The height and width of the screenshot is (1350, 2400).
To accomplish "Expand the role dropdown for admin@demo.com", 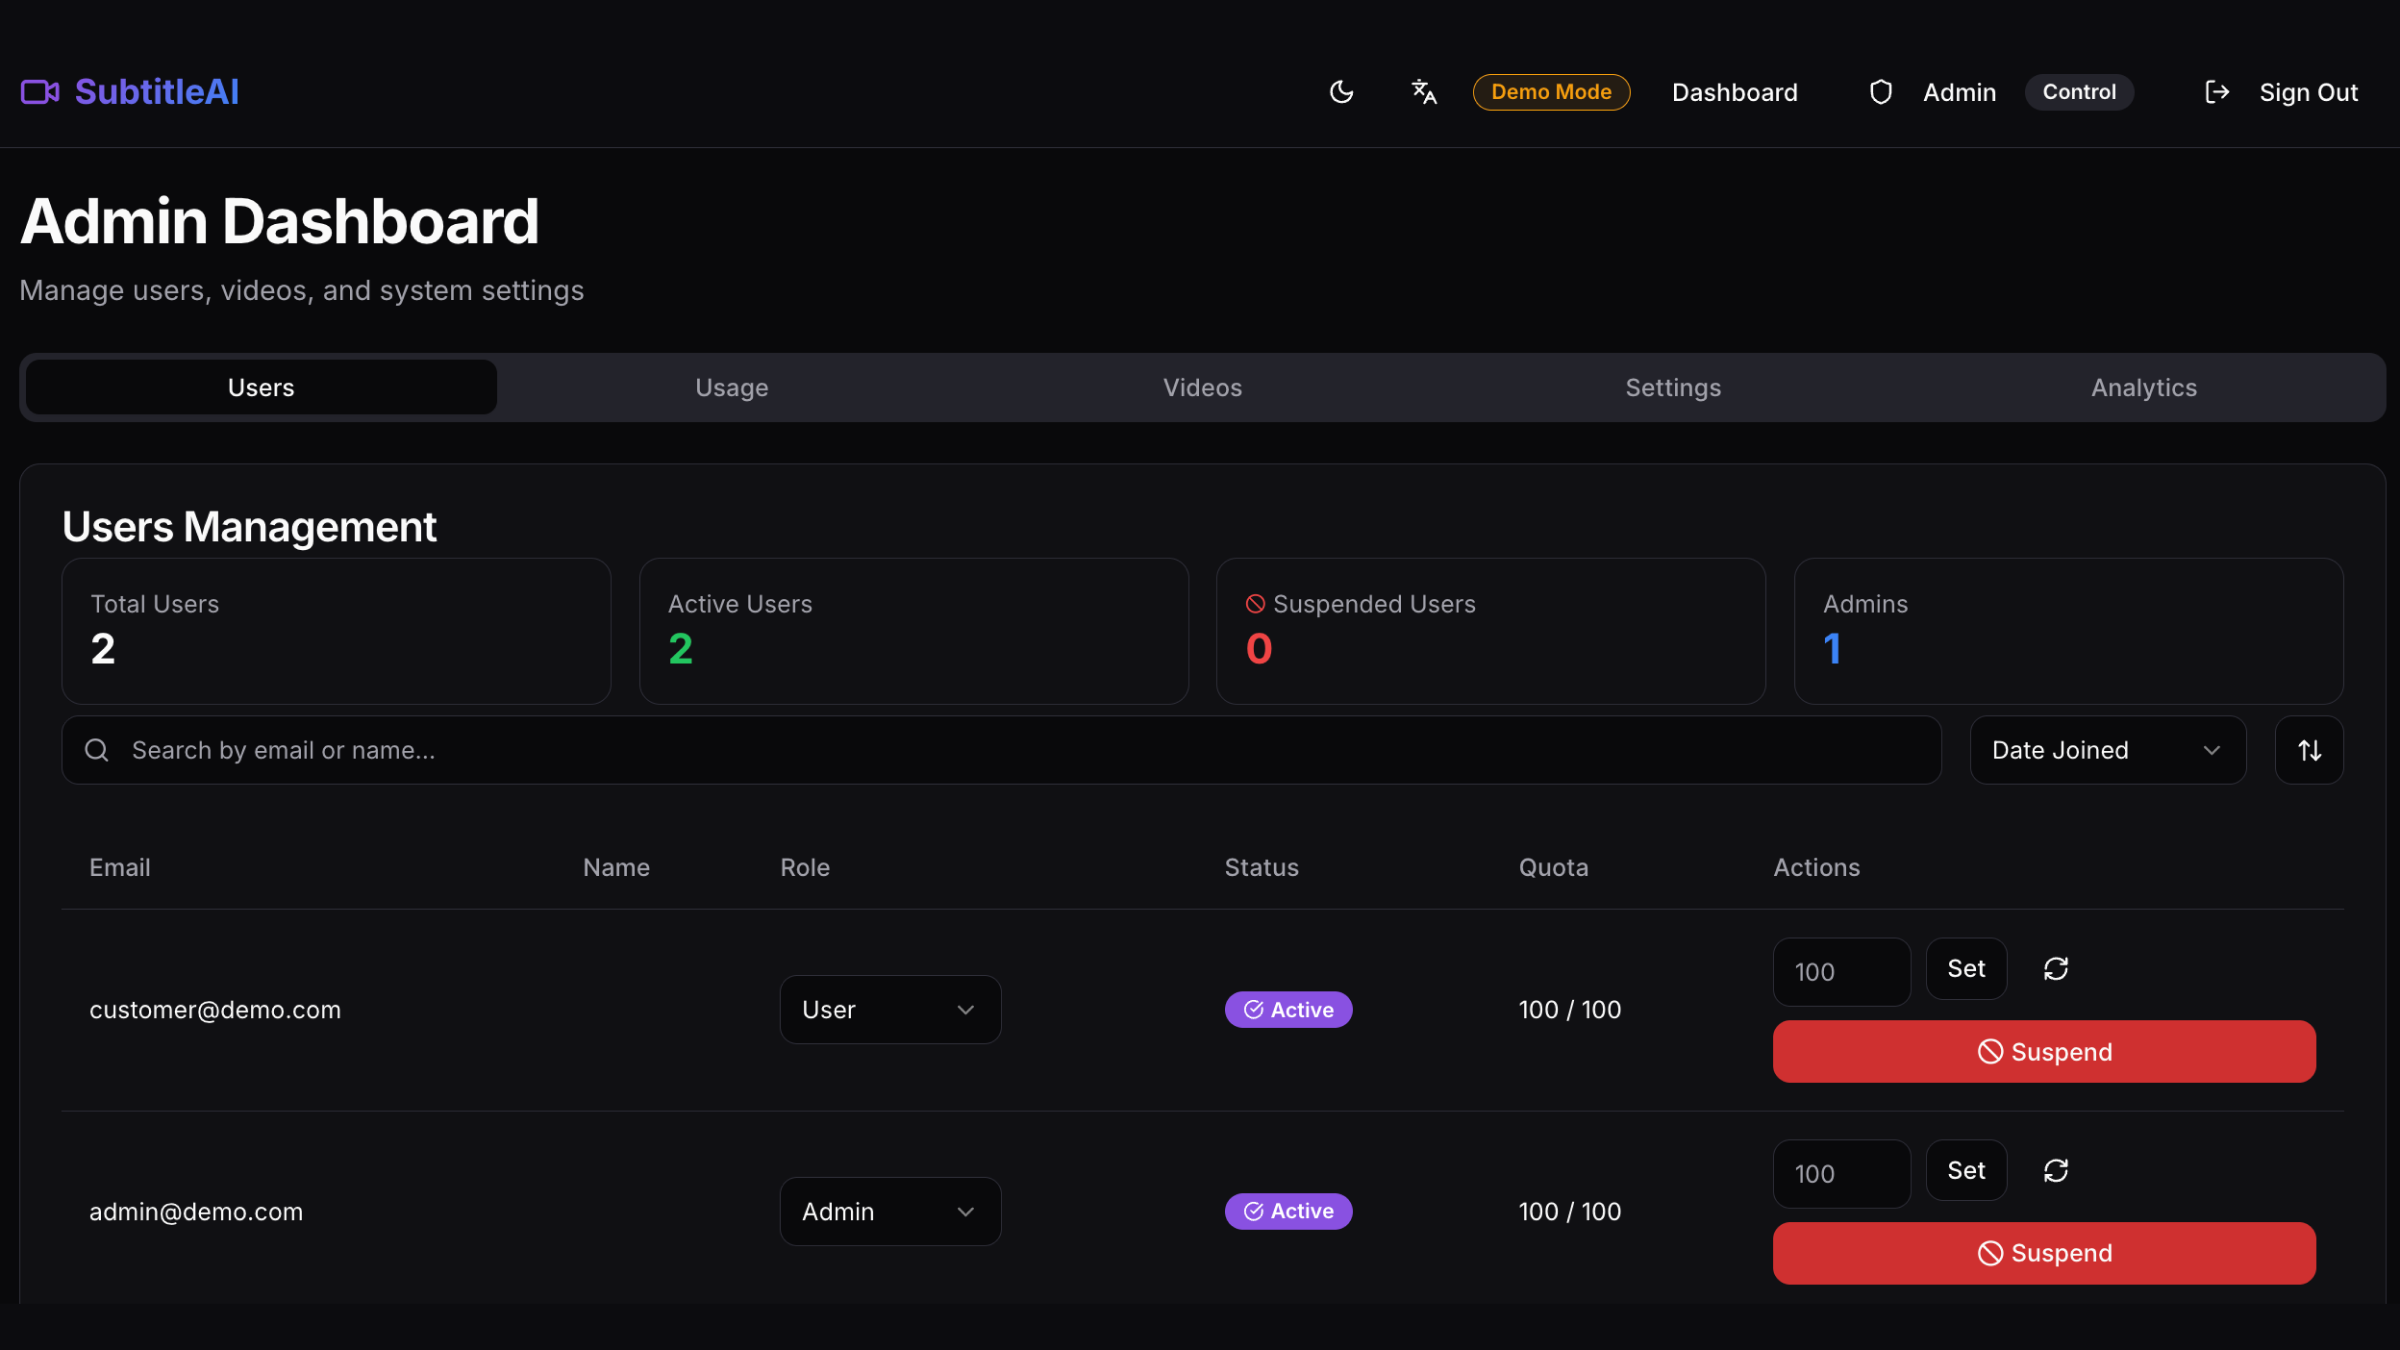I will 890,1211.
